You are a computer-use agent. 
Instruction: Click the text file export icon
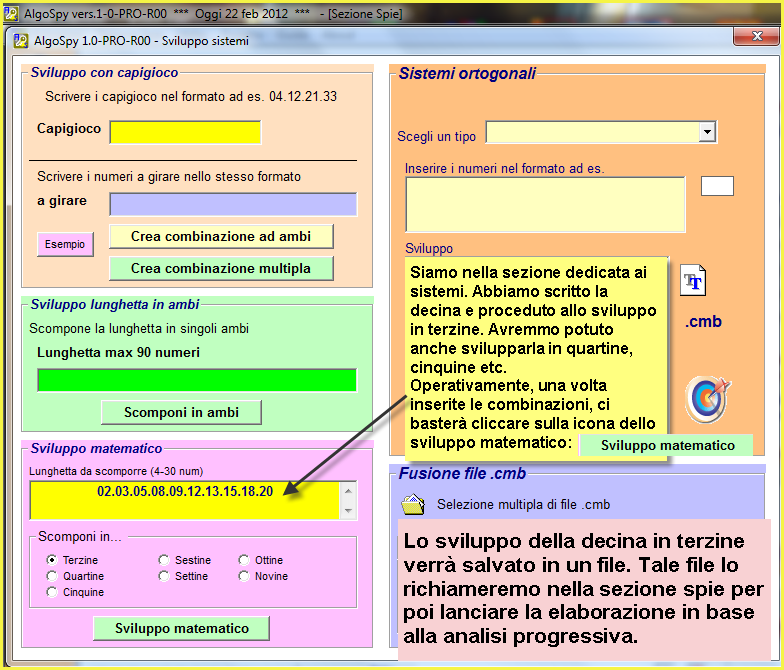[x=693, y=280]
